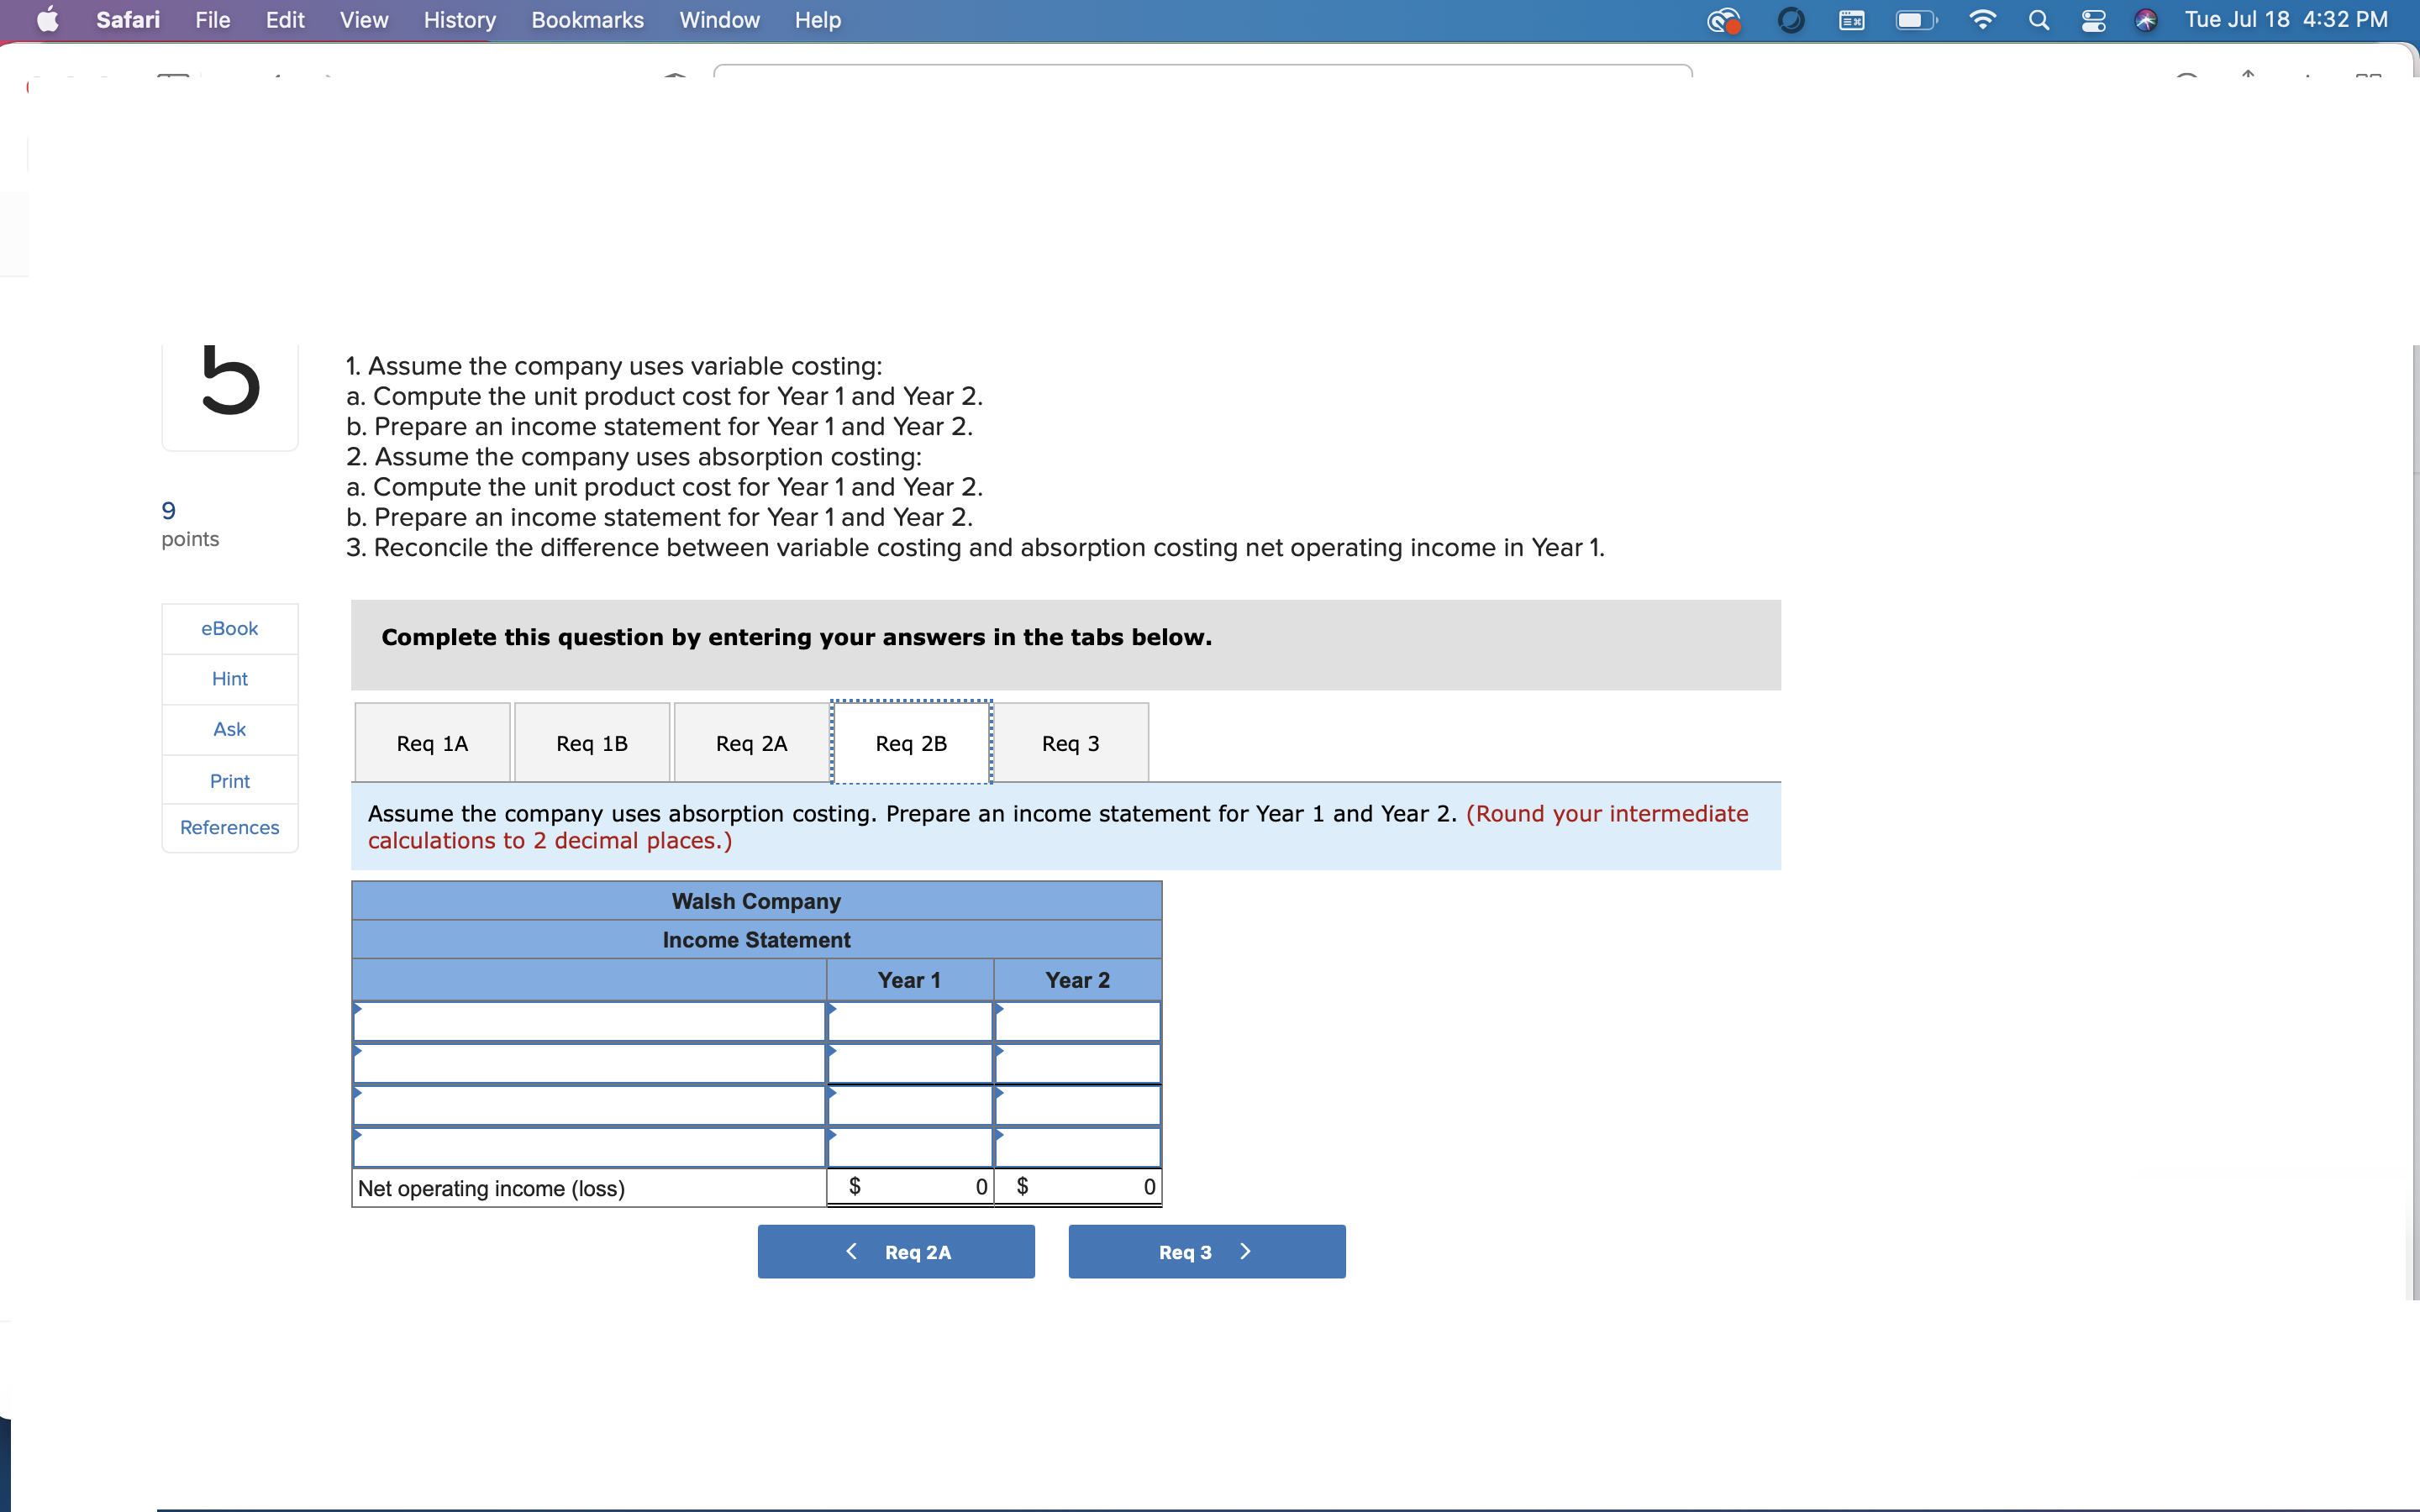Click the battery status icon
The image size is (2420, 1512).
[x=1915, y=20]
